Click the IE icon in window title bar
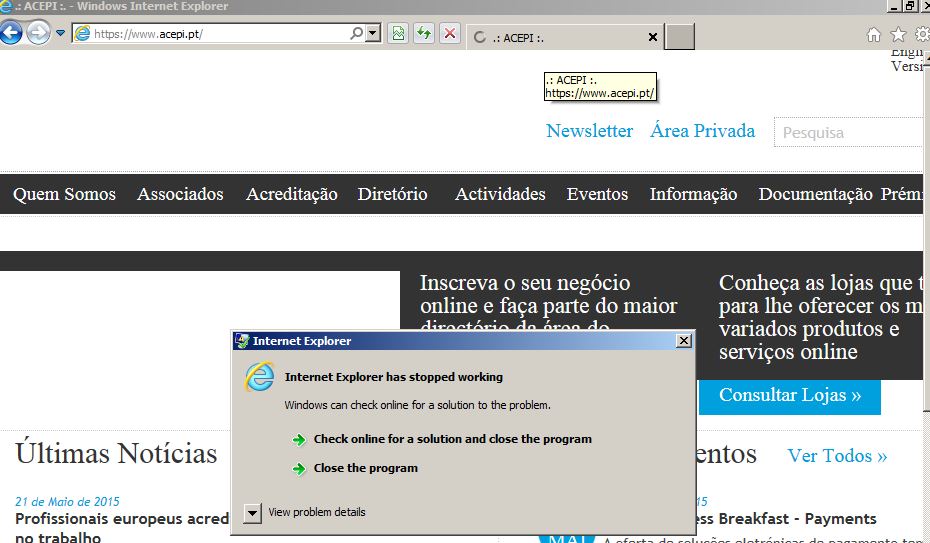 pos(6,6)
